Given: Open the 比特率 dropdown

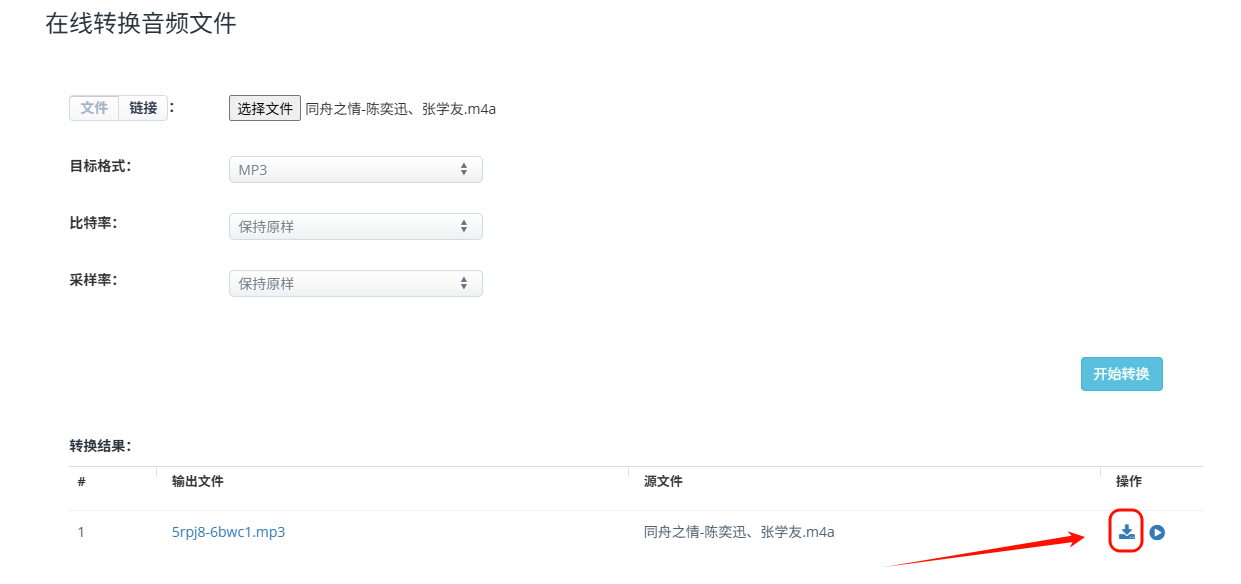Looking at the screenshot, I should point(356,227).
